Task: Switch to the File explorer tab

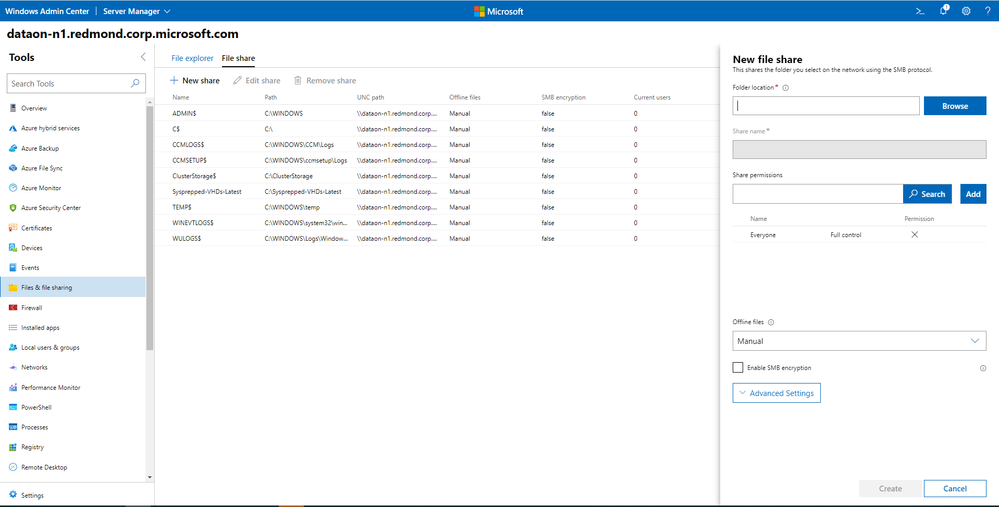Action: pyautogui.click(x=192, y=58)
